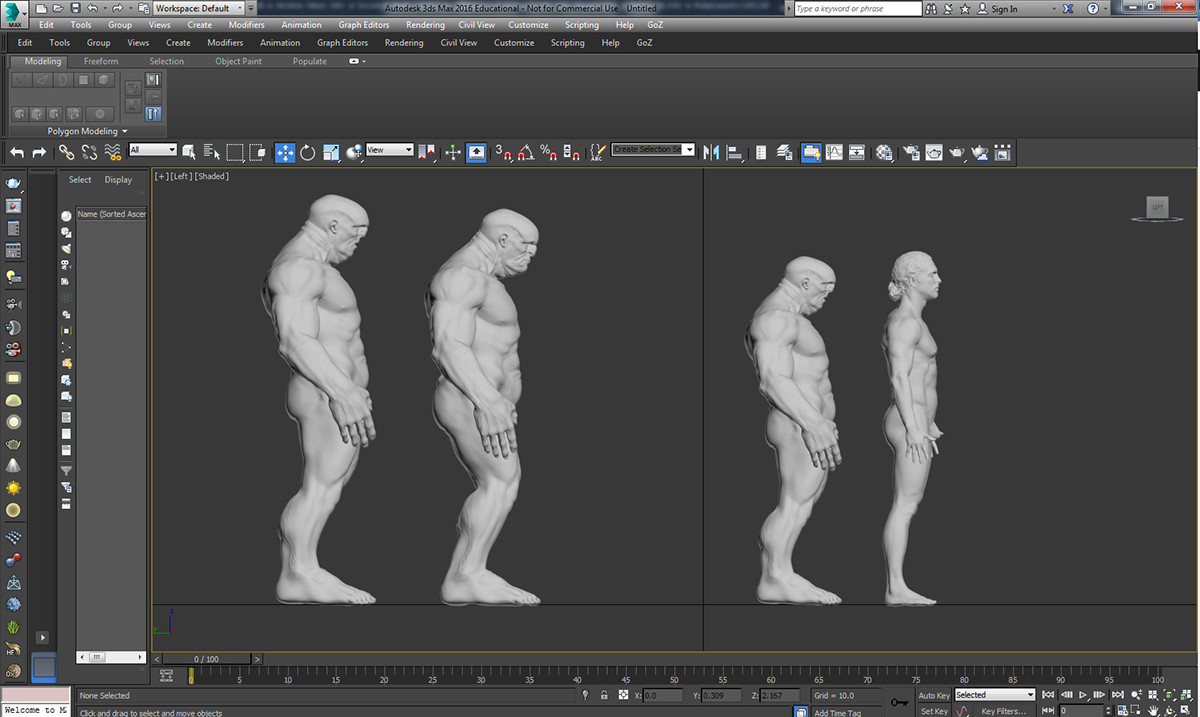Open key mode Selected dropdown
The image size is (1200, 717).
(995, 695)
